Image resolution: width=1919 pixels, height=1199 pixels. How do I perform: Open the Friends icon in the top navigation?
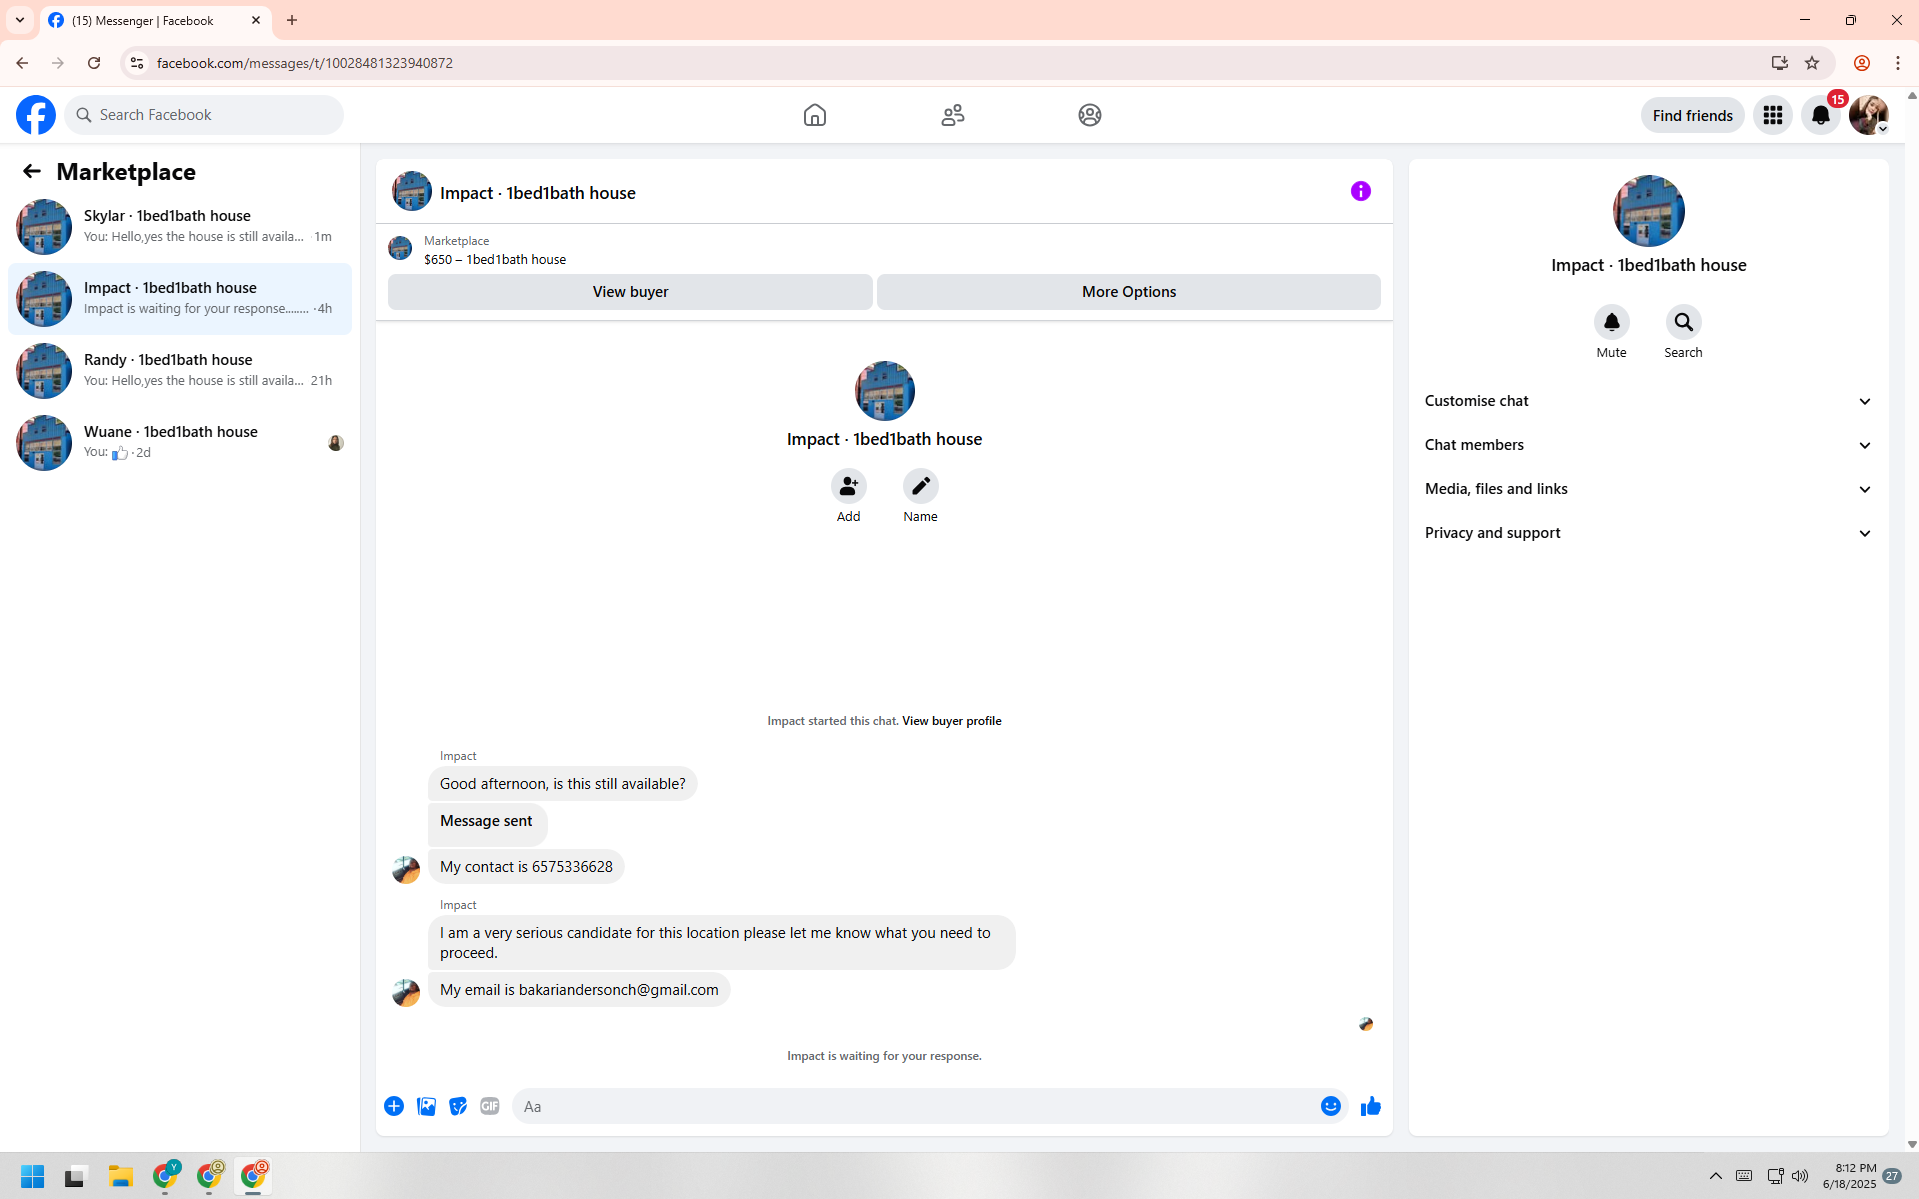pos(953,115)
